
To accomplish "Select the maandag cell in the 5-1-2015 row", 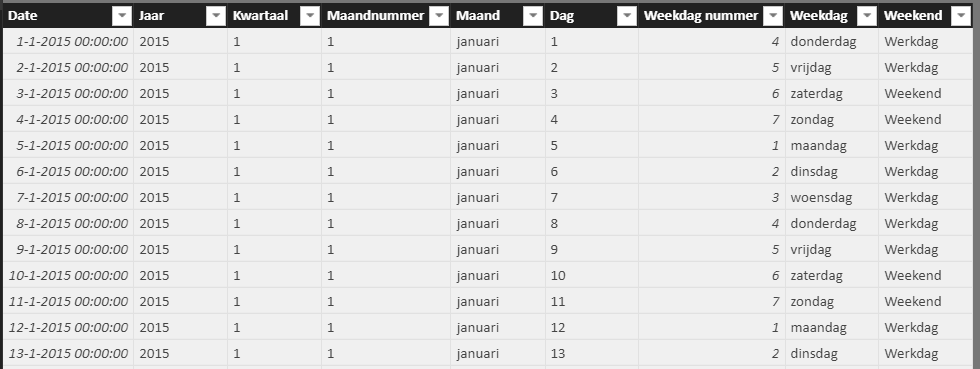I will pyautogui.click(x=831, y=146).
